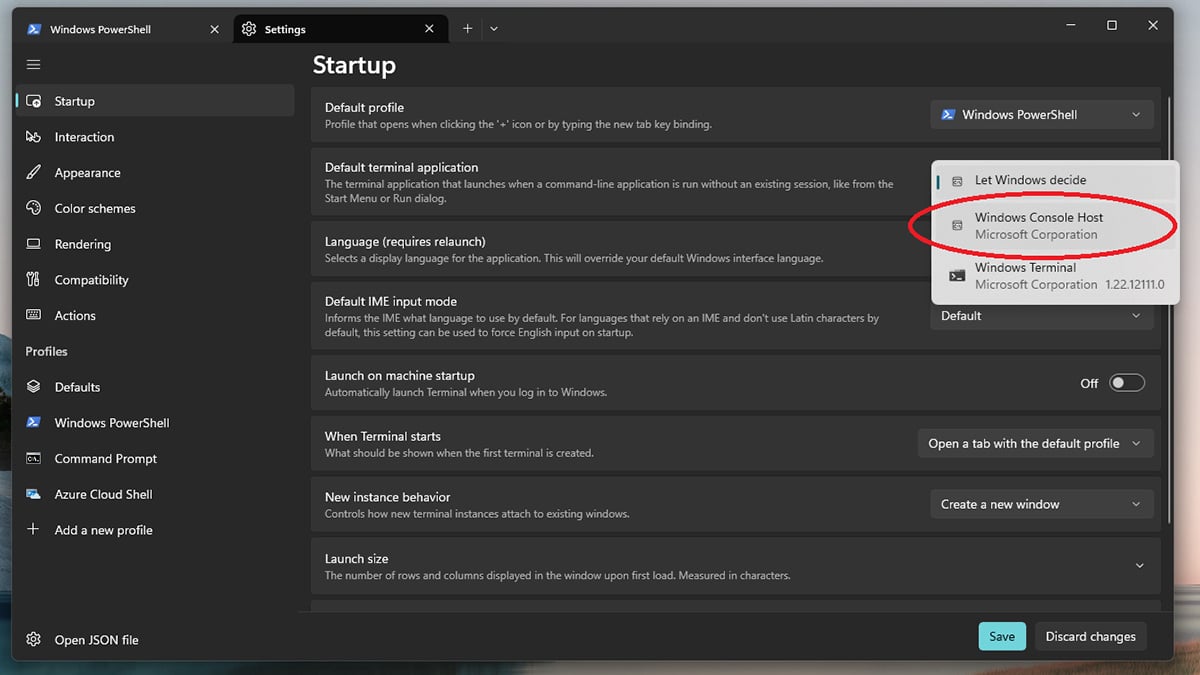Click the settings page vertical scrollbar
The height and width of the screenshot is (675, 1200).
(x=1170, y=310)
